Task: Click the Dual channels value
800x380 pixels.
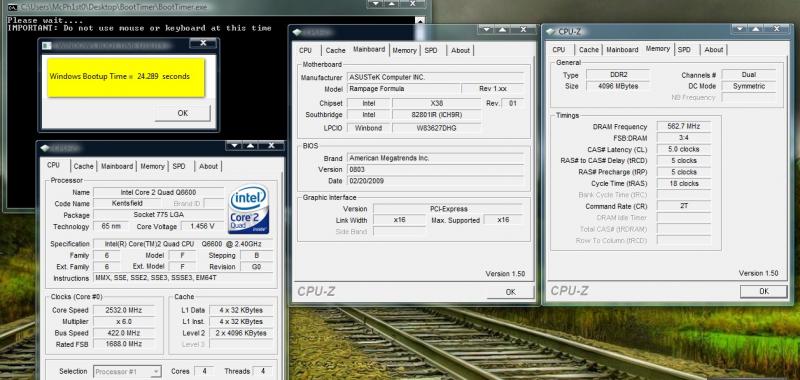Action: coord(749,75)
